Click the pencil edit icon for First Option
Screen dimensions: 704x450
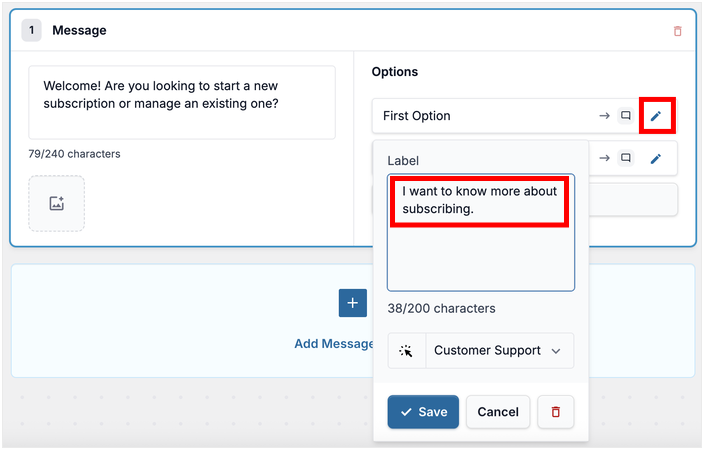click(656, 116)
